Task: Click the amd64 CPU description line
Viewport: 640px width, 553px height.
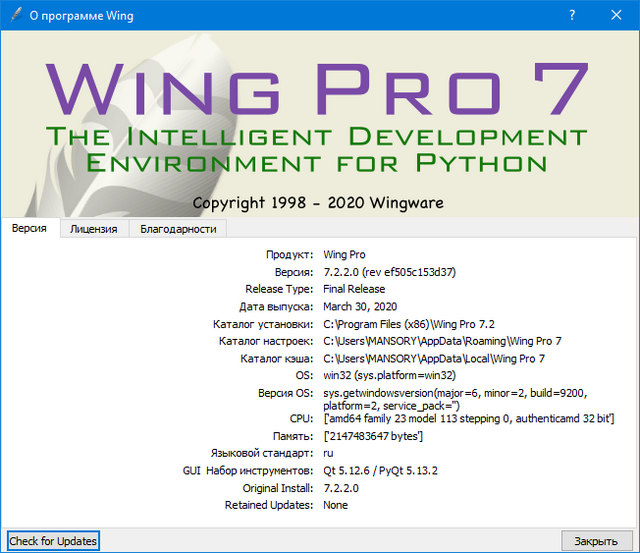Action: [x=468, y=417]
